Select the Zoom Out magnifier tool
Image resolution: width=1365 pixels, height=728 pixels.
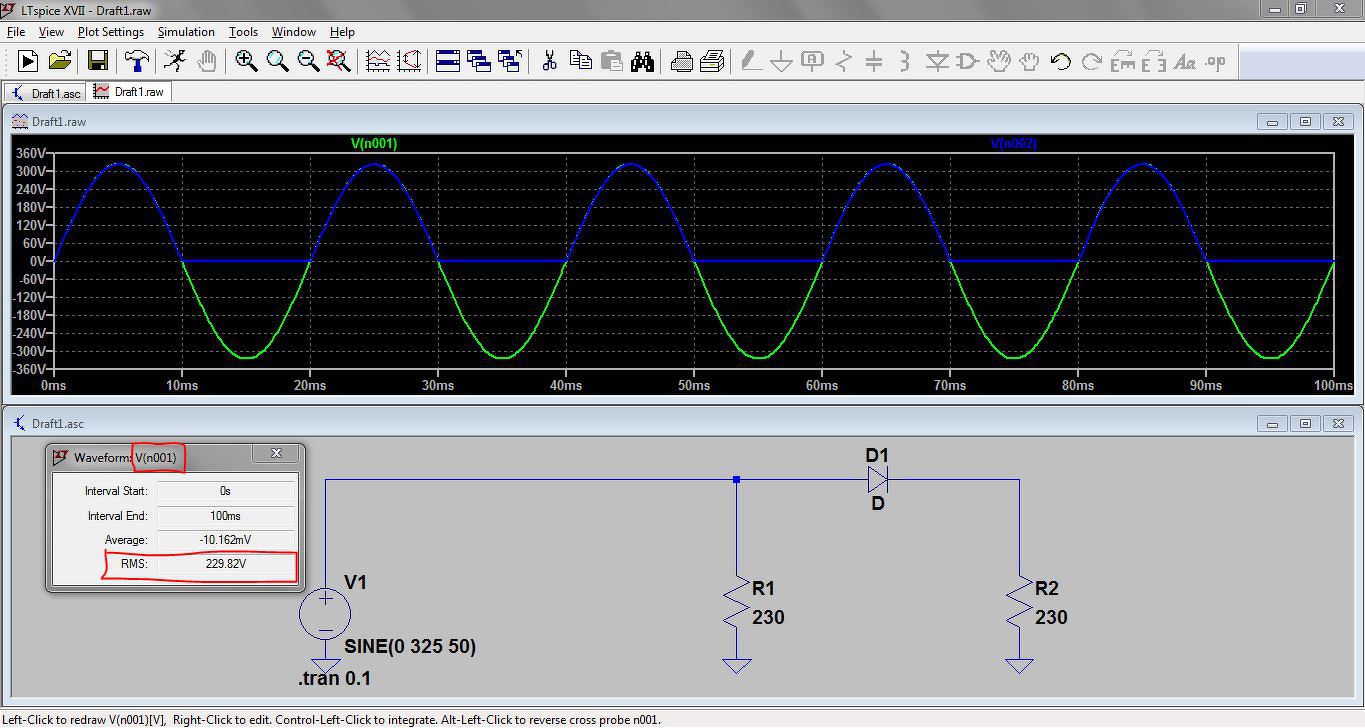(x=308, y=62)
